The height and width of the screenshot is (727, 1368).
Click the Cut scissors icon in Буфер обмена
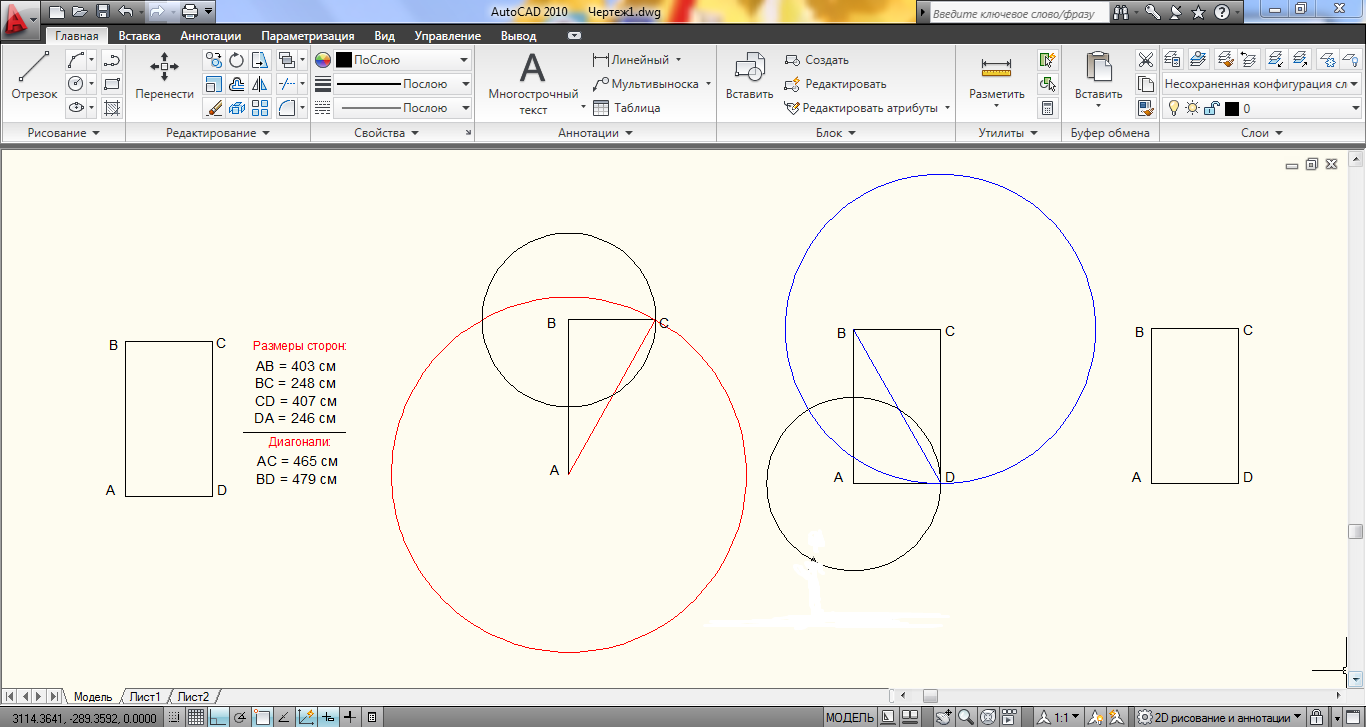pos(1146,60)
